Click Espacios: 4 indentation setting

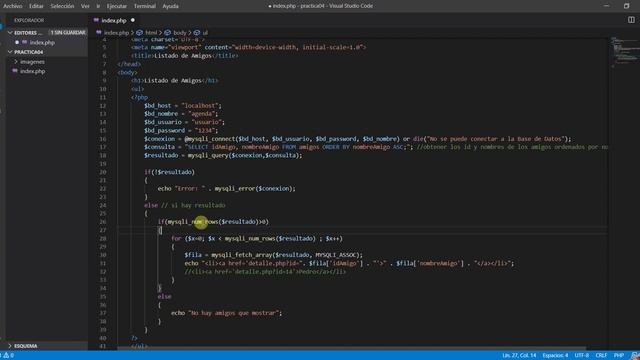pos(555,356)
